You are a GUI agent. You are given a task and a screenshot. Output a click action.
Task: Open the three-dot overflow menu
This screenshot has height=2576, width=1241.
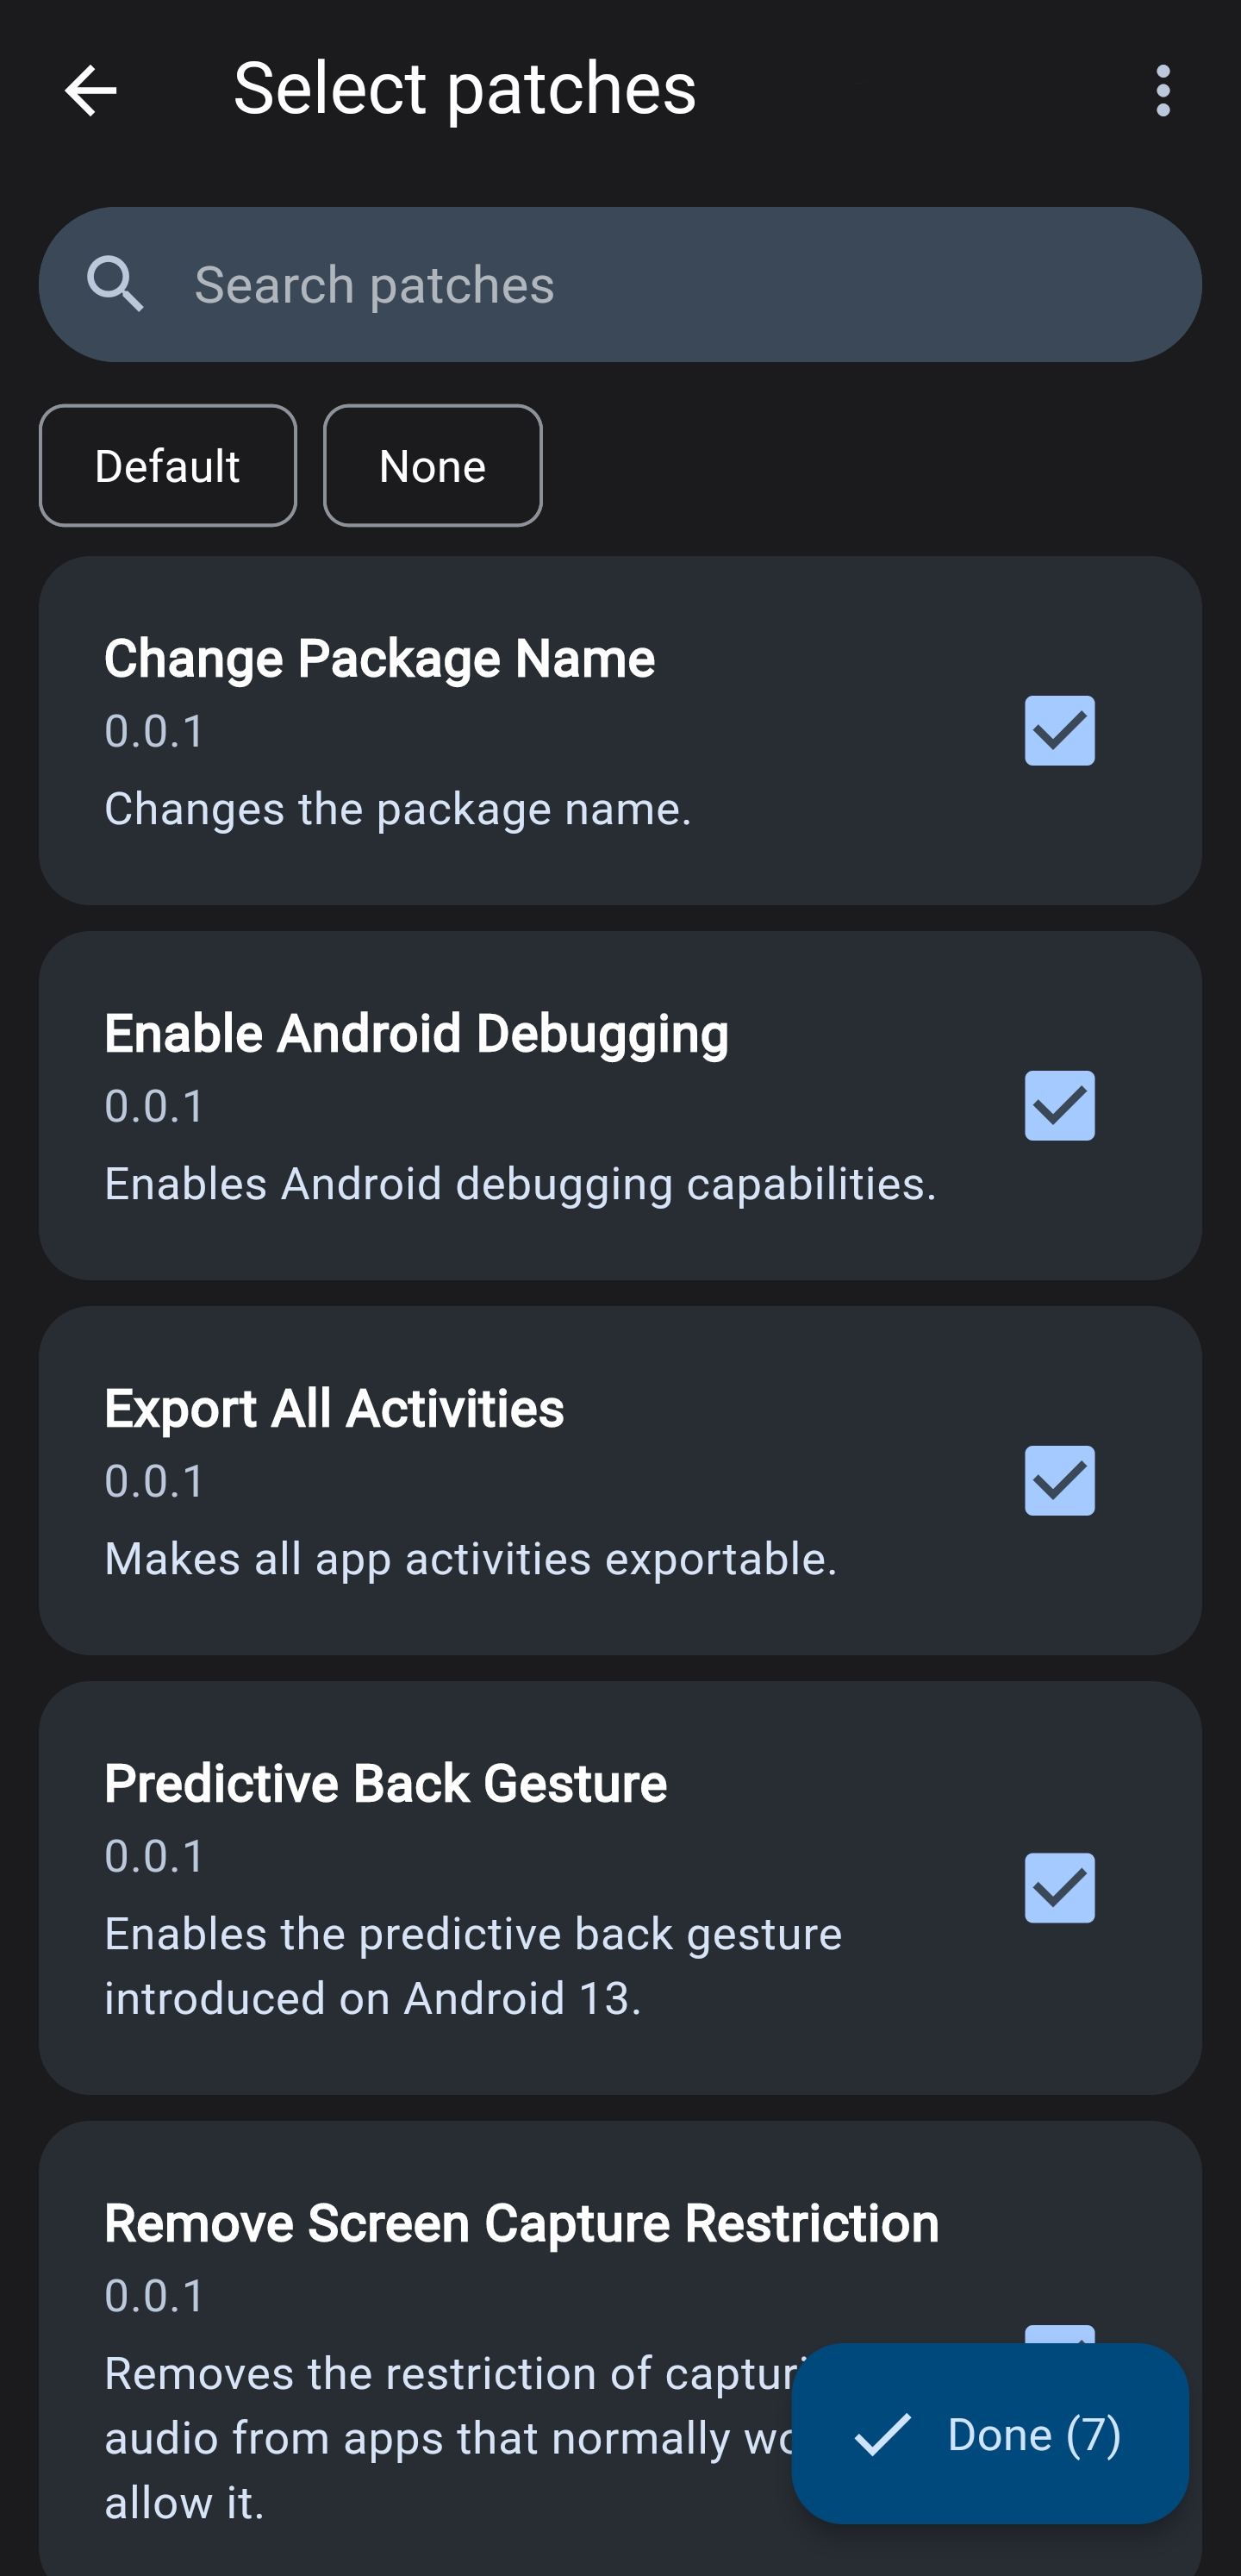1162,91
